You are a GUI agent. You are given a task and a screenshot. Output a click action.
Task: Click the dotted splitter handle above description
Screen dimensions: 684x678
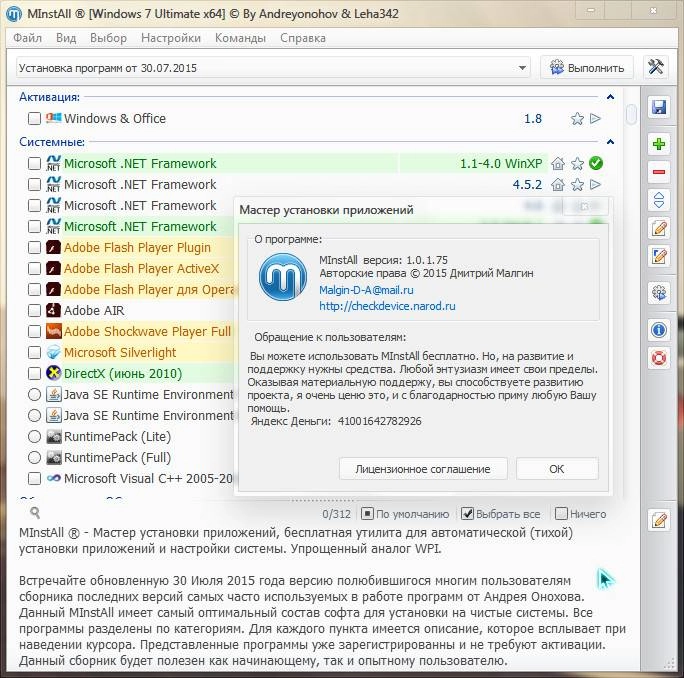[323, 500]
